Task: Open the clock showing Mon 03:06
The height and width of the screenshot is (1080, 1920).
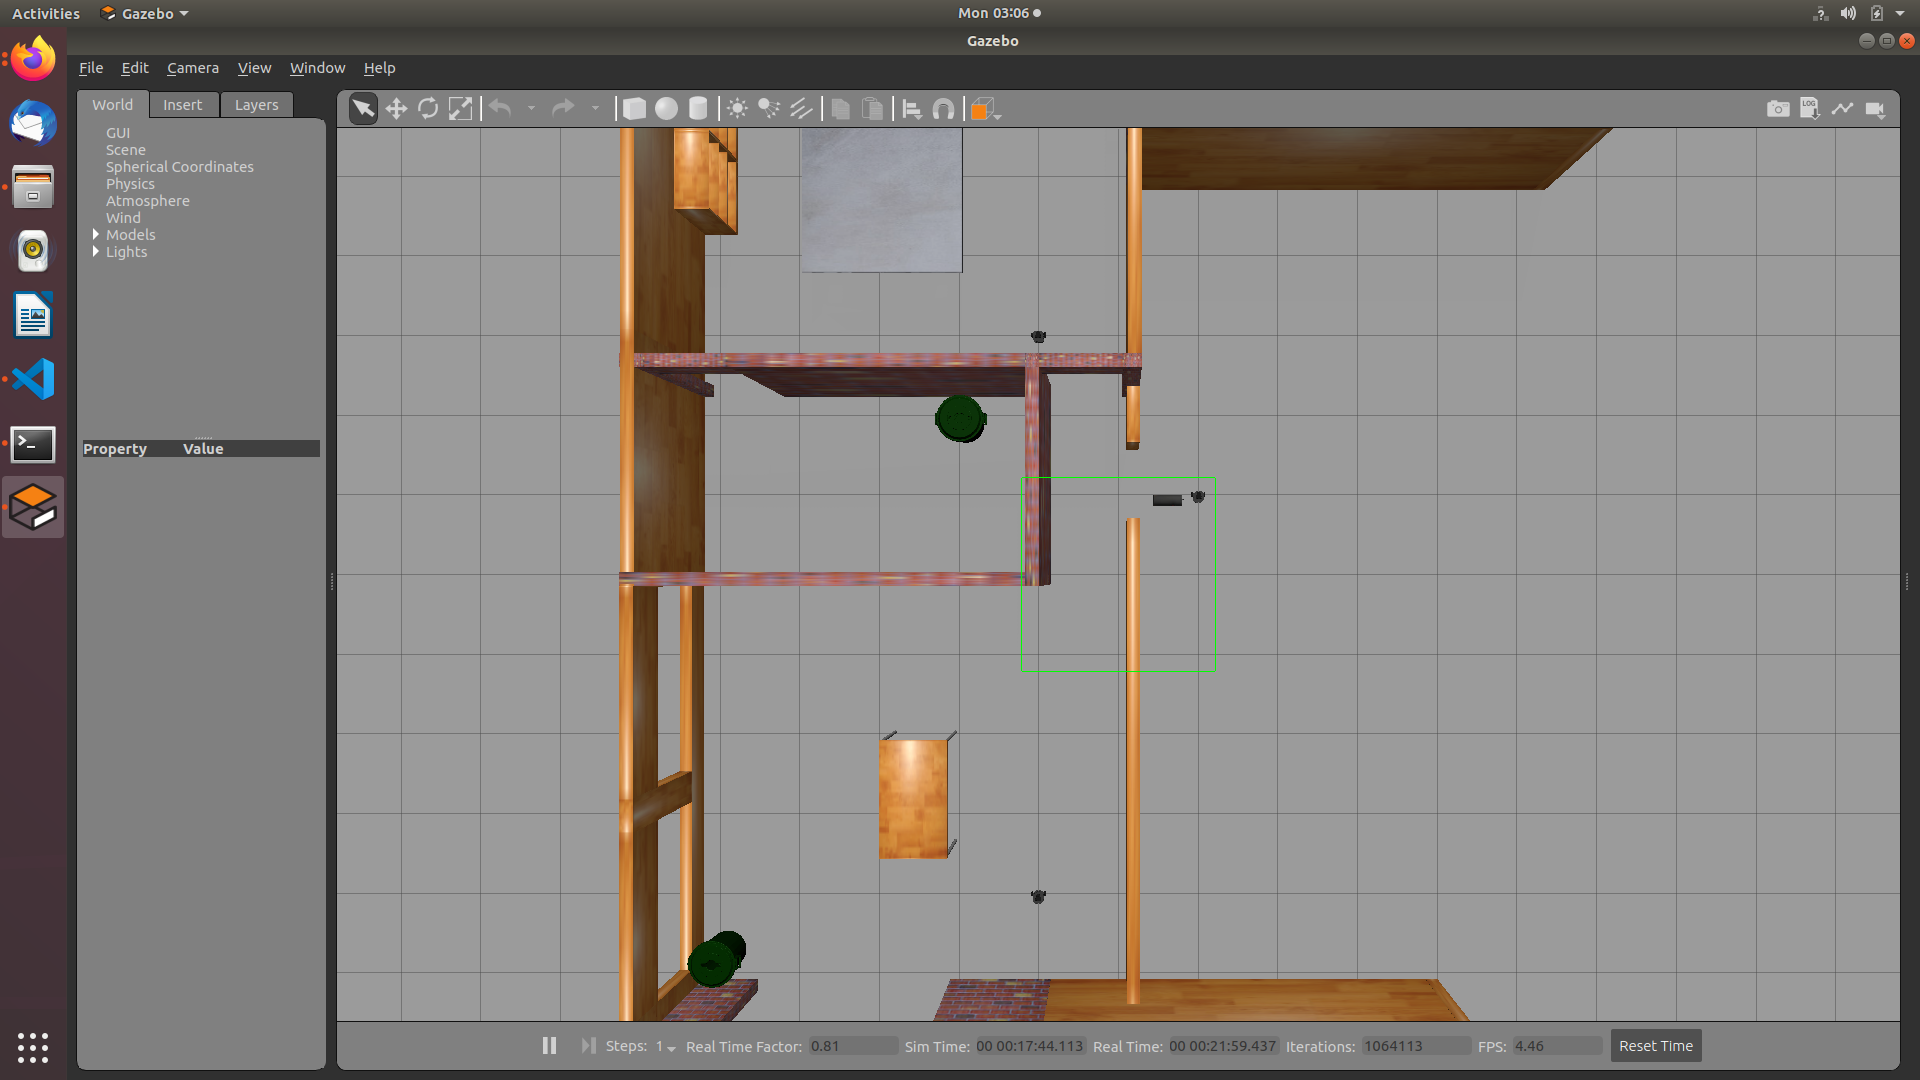Action: (x=998, y=13)
